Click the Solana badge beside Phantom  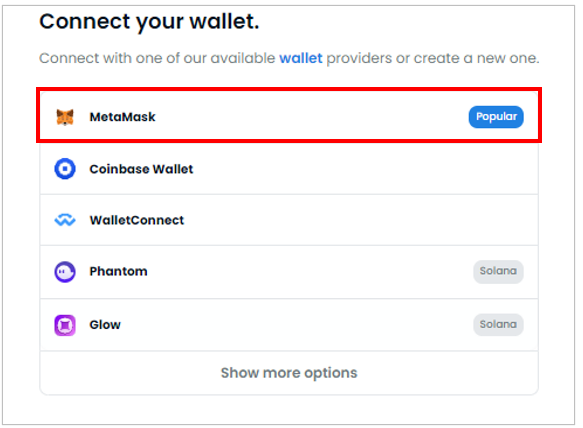click(x=498, y=271)
